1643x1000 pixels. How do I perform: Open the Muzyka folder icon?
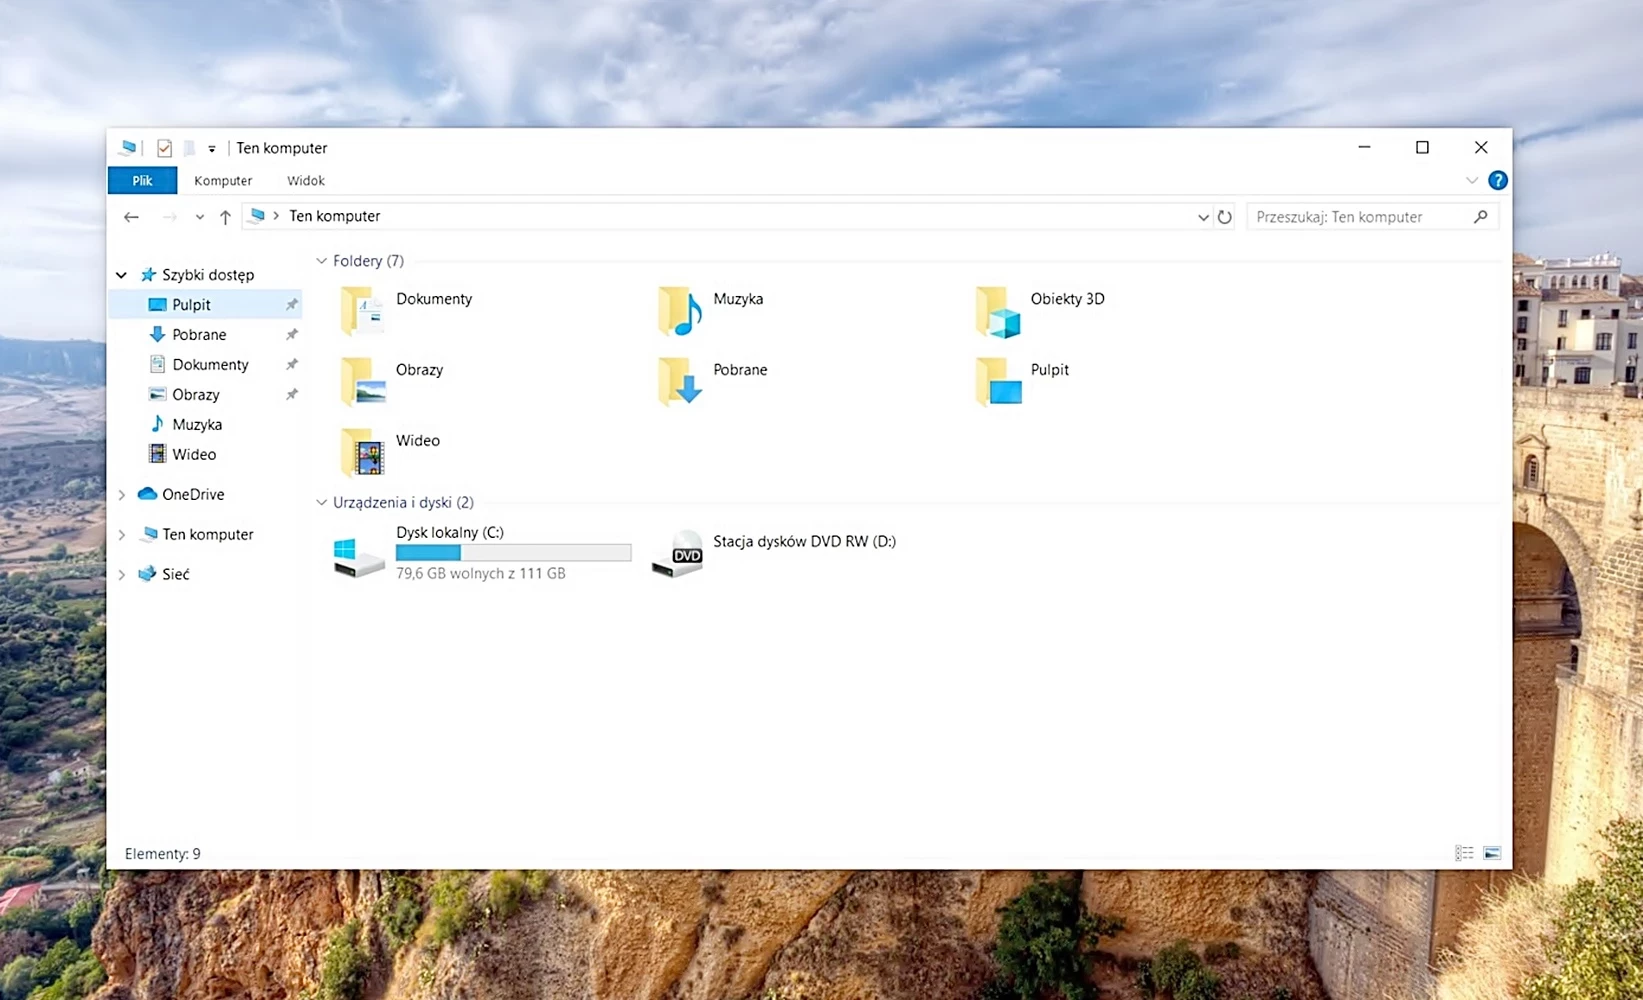coord(680,311)
